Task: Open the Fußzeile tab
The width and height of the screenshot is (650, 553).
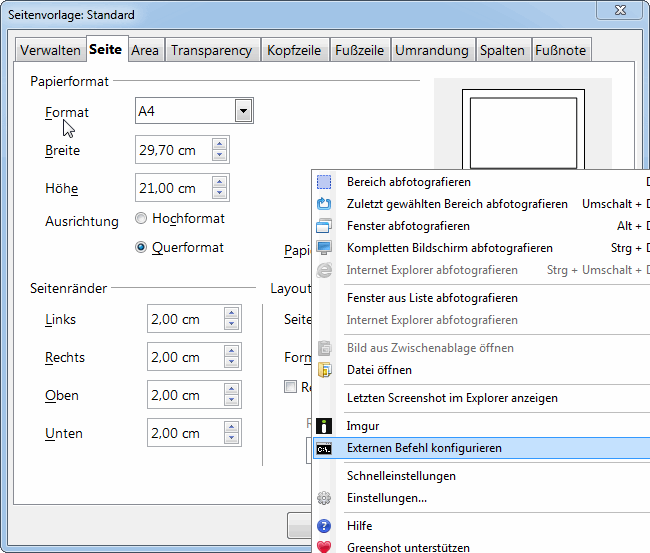Action: coord(359,50)
